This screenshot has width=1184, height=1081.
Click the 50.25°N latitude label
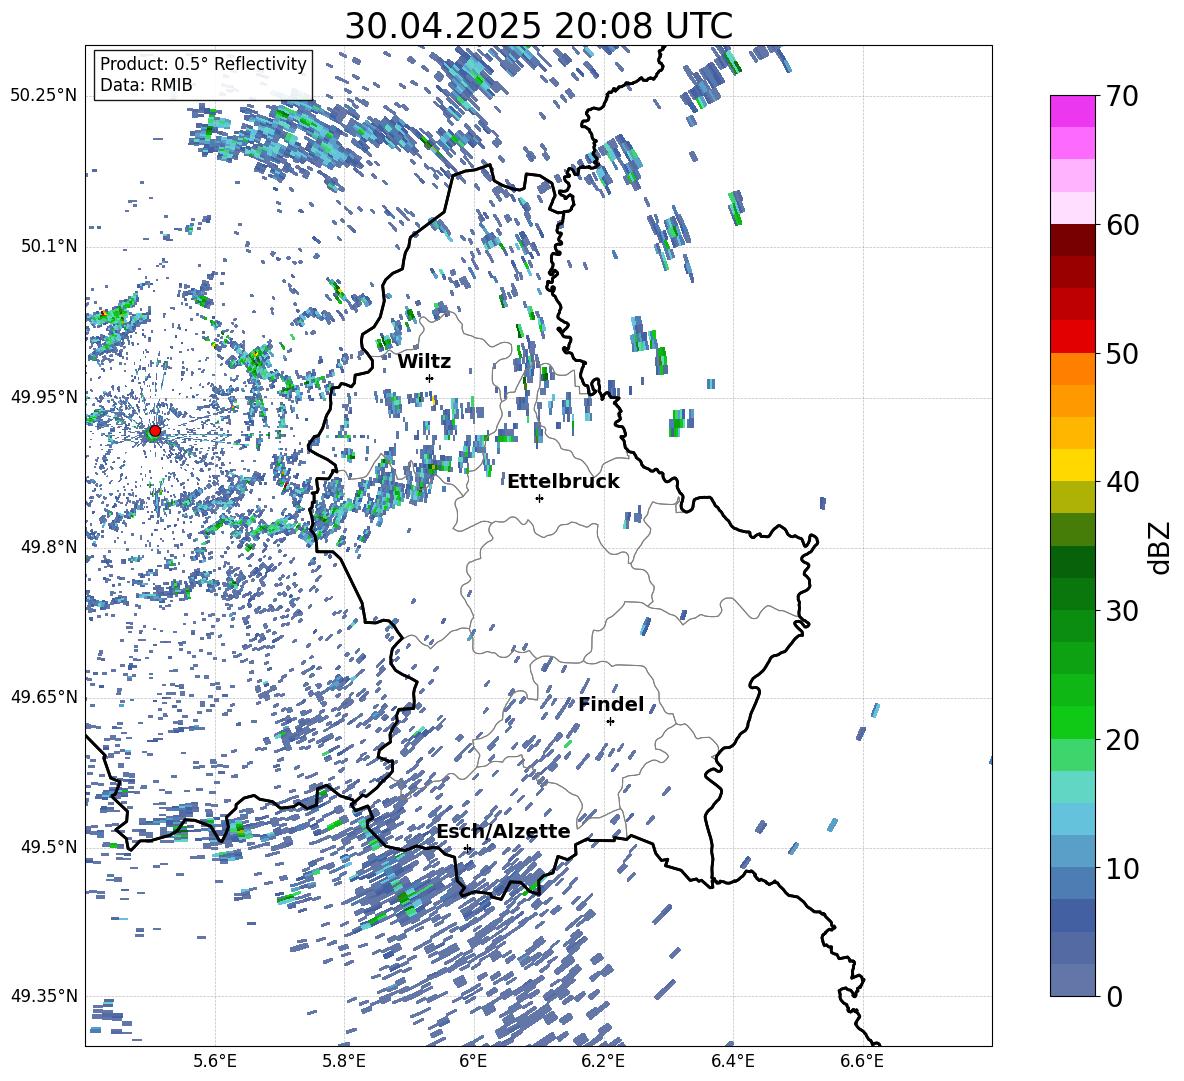pyautogui.click(x=44, y=96)
